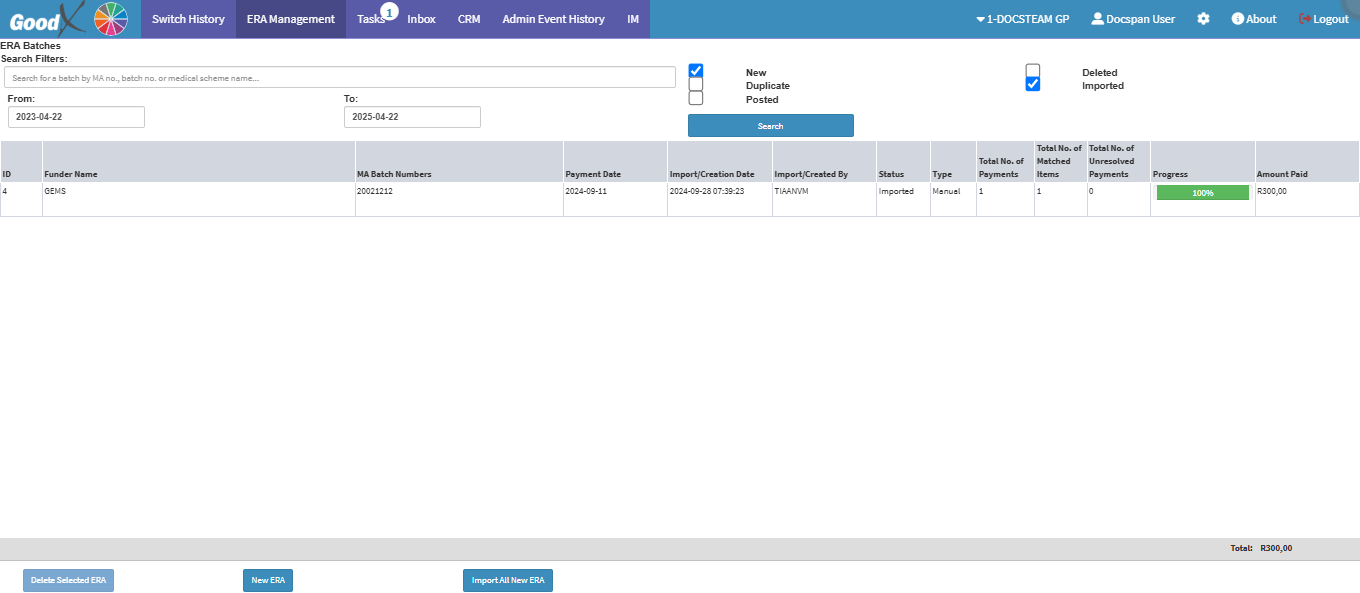Focus the batch search text field
1360x593 pixels.
coord(340,77)
